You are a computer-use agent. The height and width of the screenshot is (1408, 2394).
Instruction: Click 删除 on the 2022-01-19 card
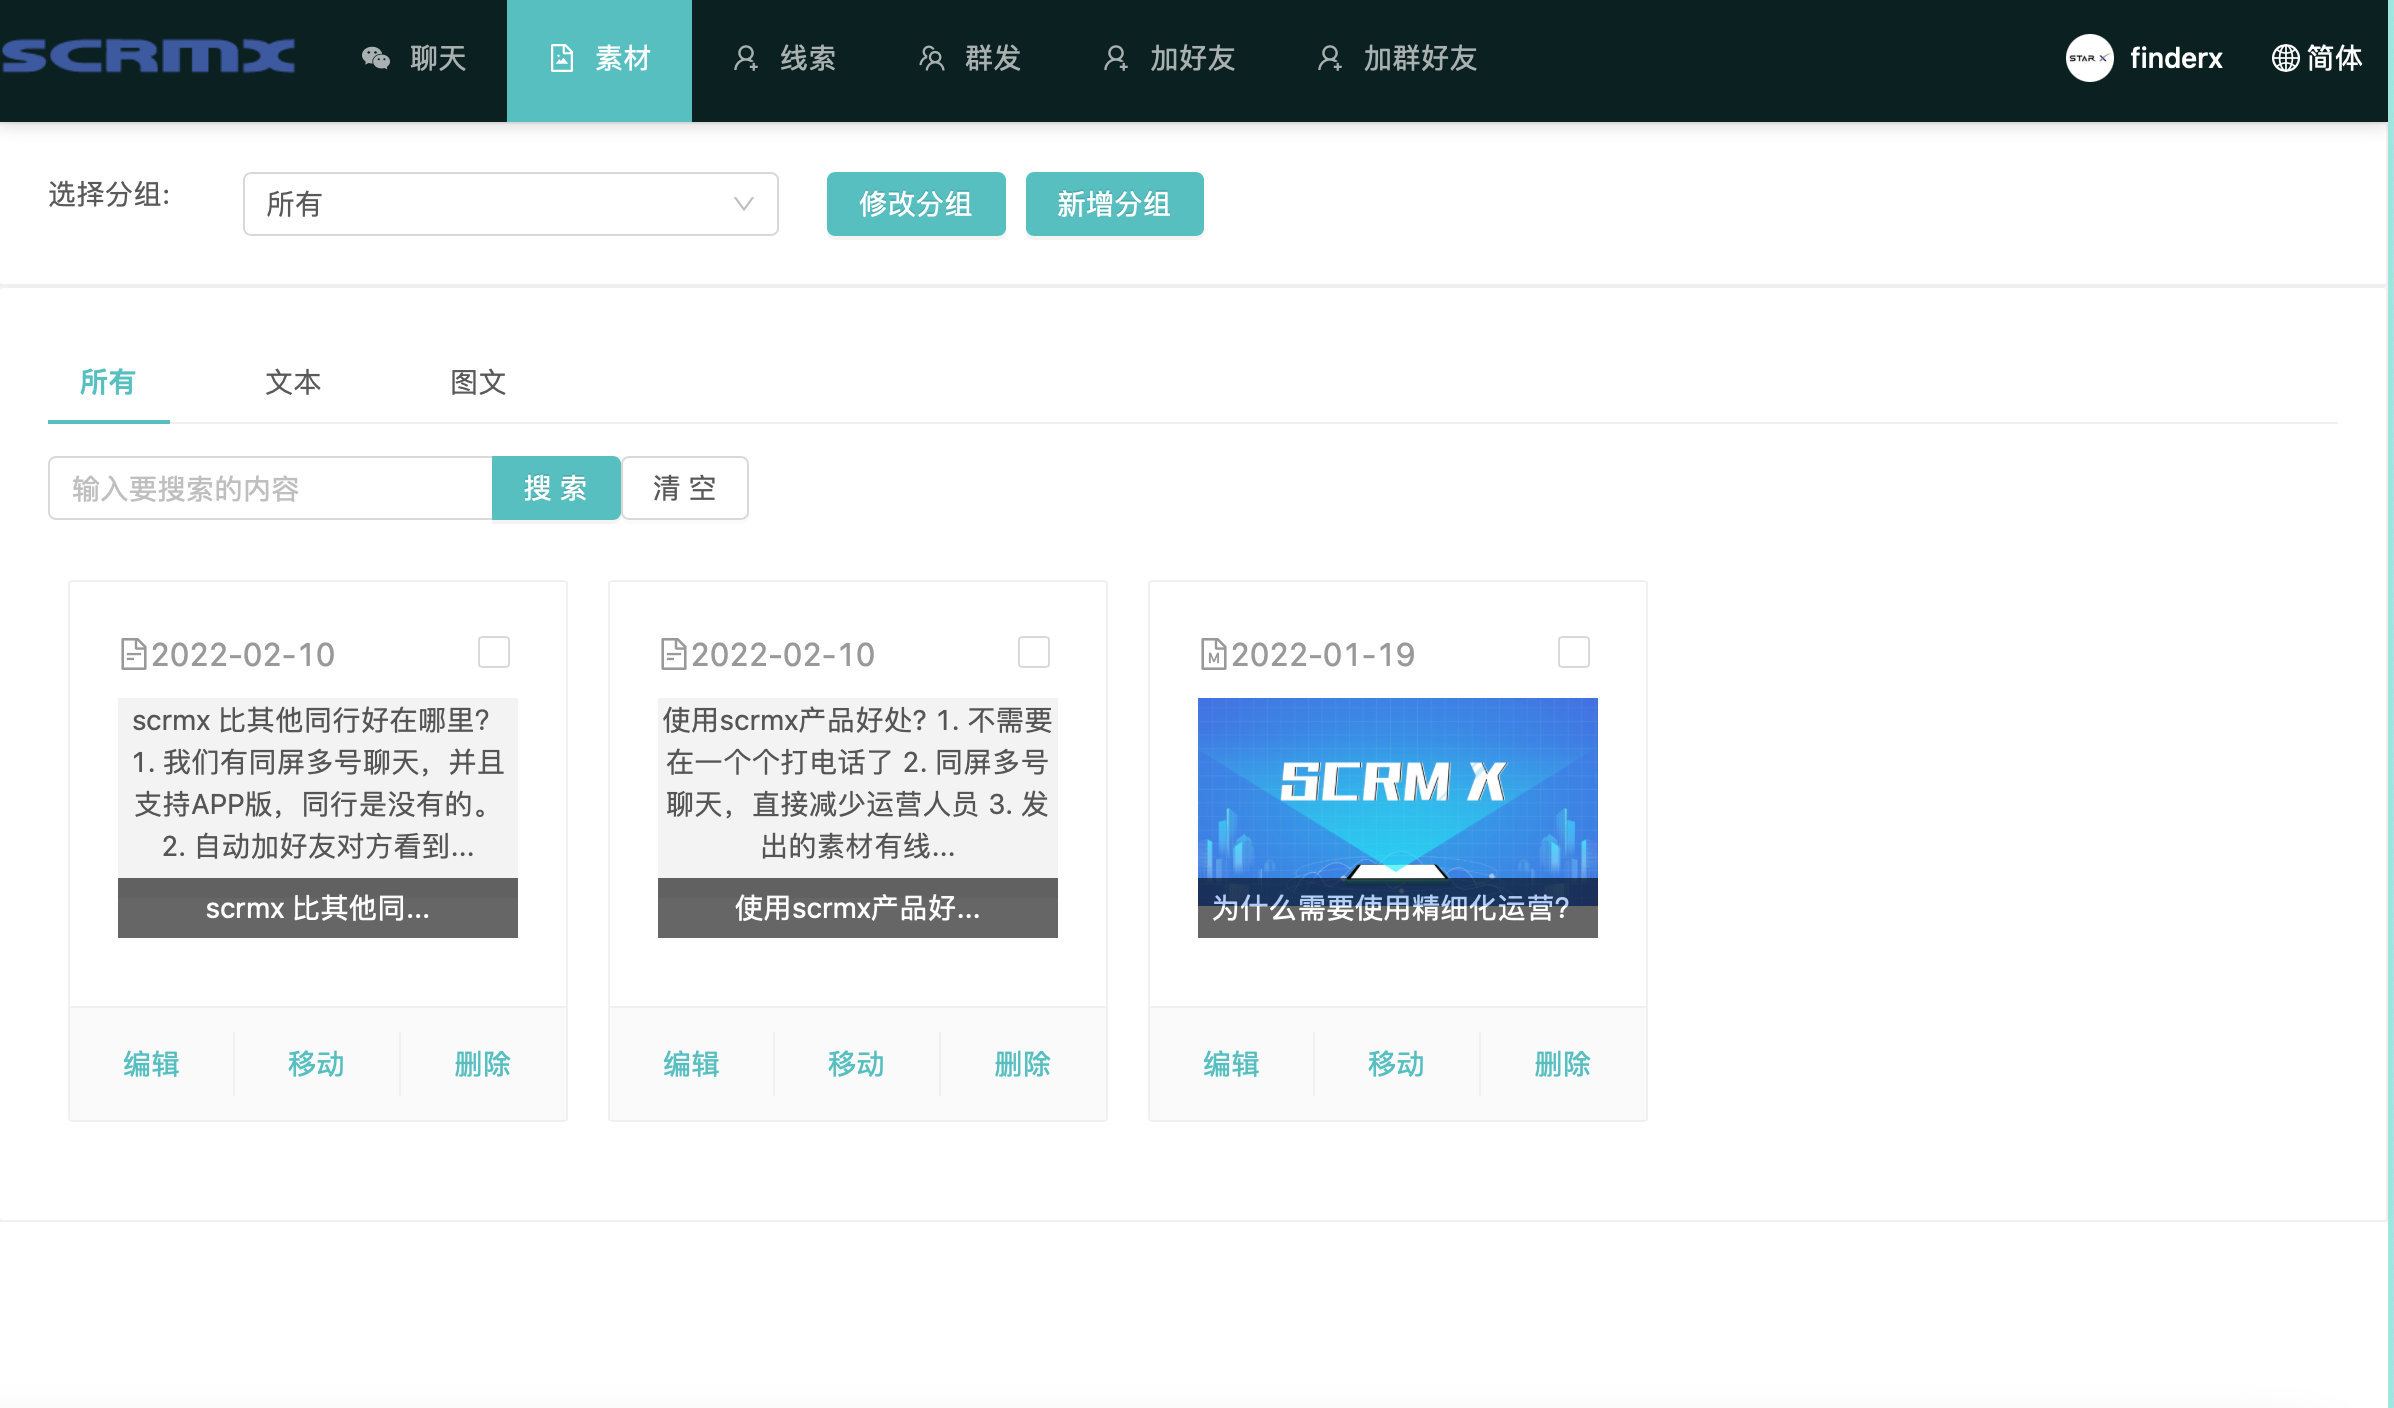pyautogui.click(x=1562, y=1064)
